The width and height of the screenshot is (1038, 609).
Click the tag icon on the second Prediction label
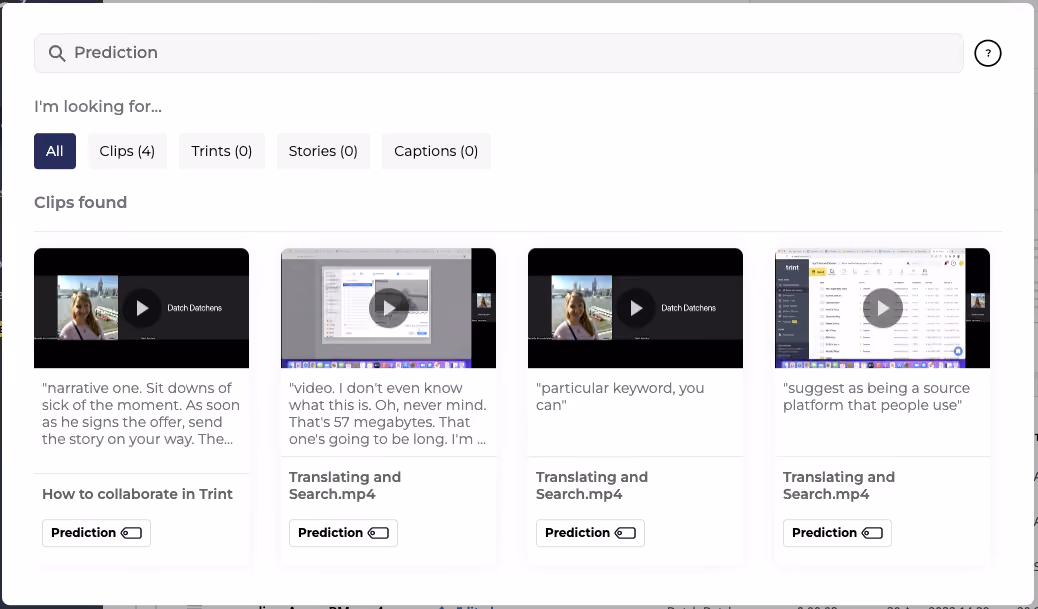point(378,533)
